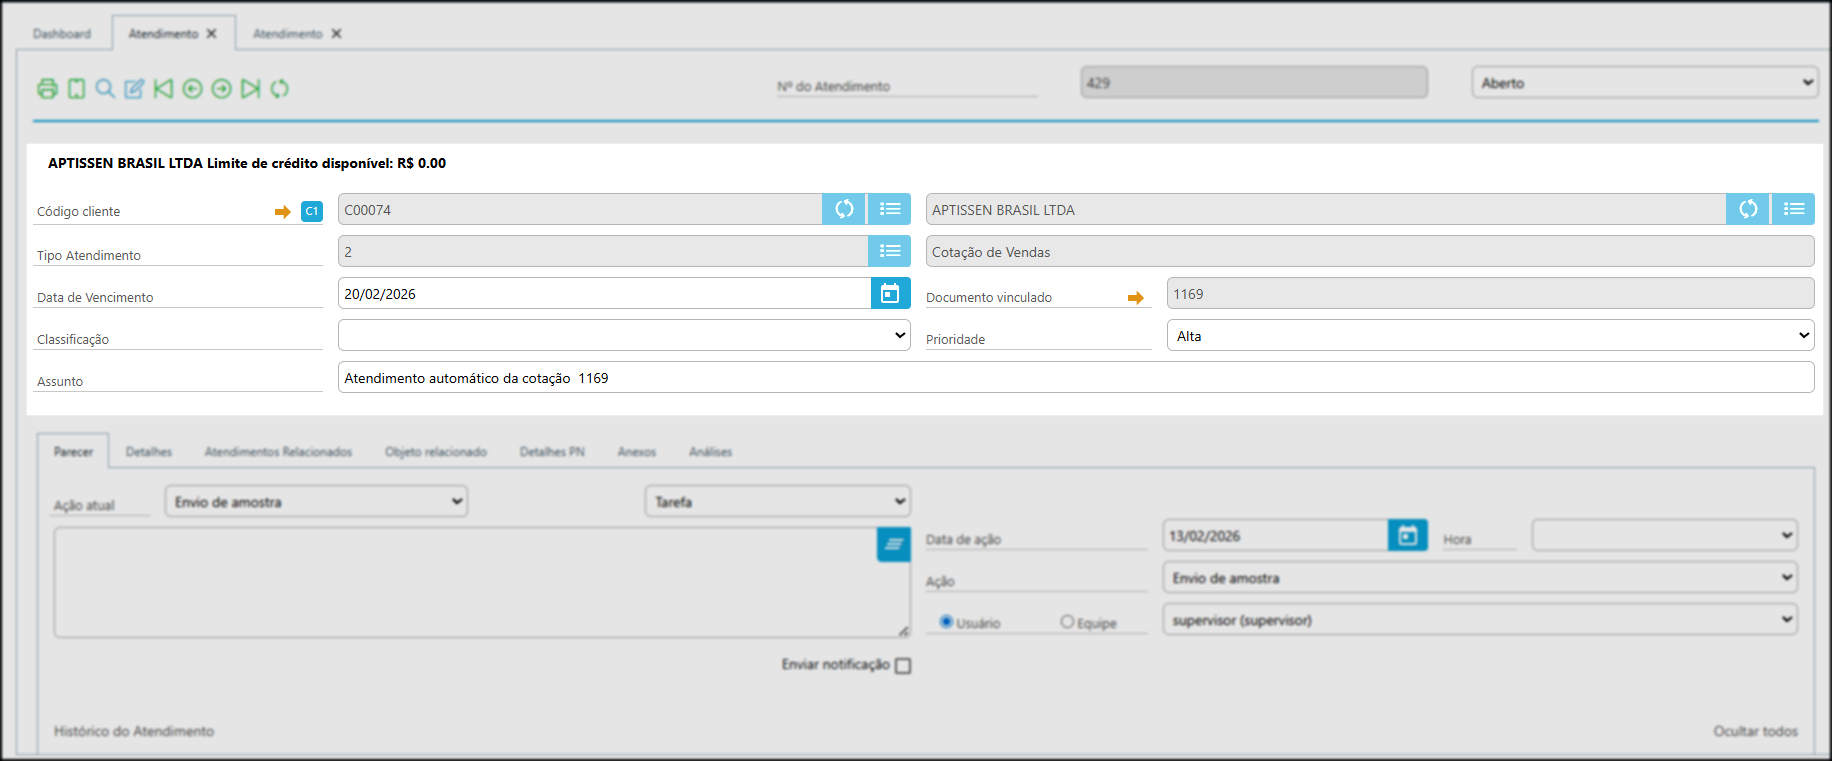
Task: Click the pencil edit record icon
Action: 134,89
